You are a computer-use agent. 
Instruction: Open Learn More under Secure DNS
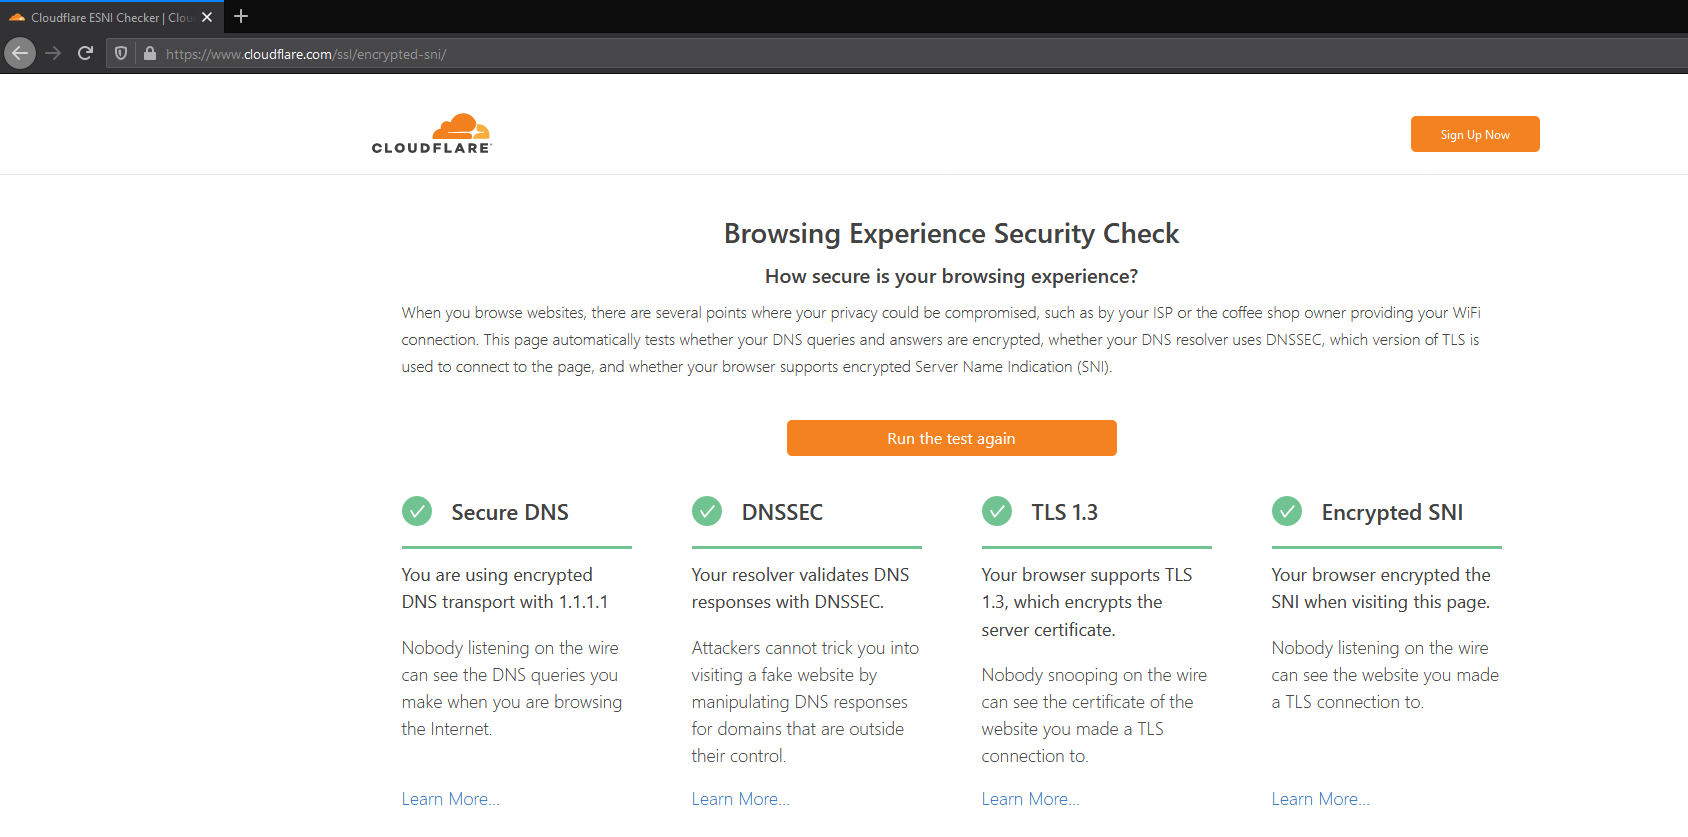(x=450, y=799)
